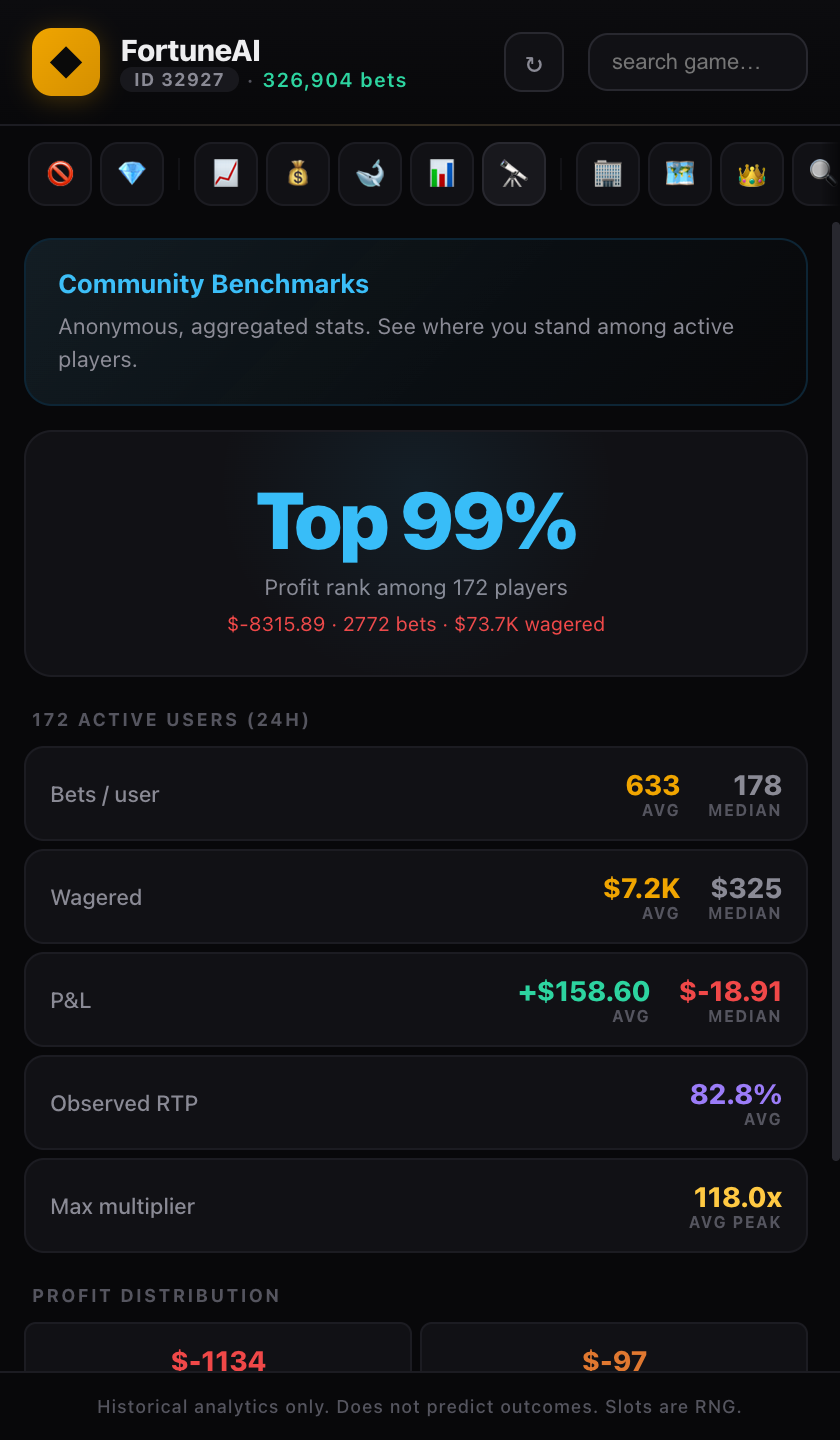Click the P&L stats row
This screenshot has width=840, height=1440.
[415, 999]
